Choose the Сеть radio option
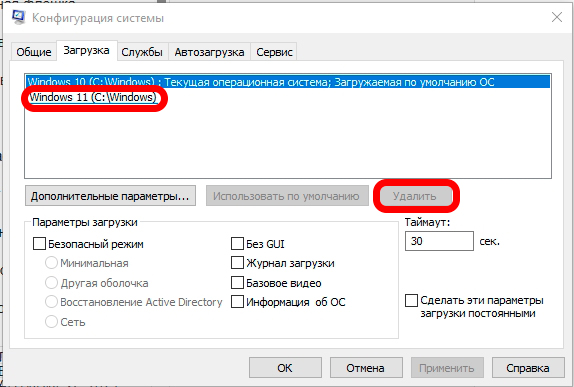Screen dimensions: 574x387 tap(51, 322)
